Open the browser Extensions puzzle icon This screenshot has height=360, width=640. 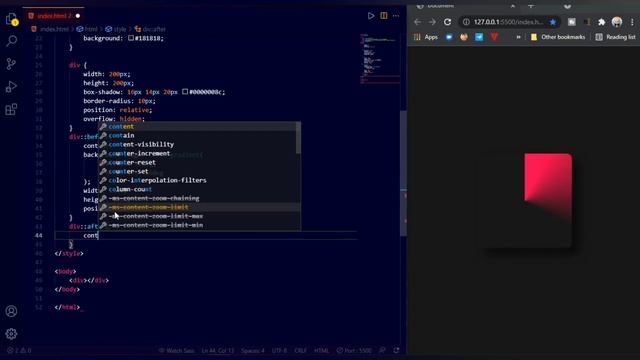coord(602,22)
